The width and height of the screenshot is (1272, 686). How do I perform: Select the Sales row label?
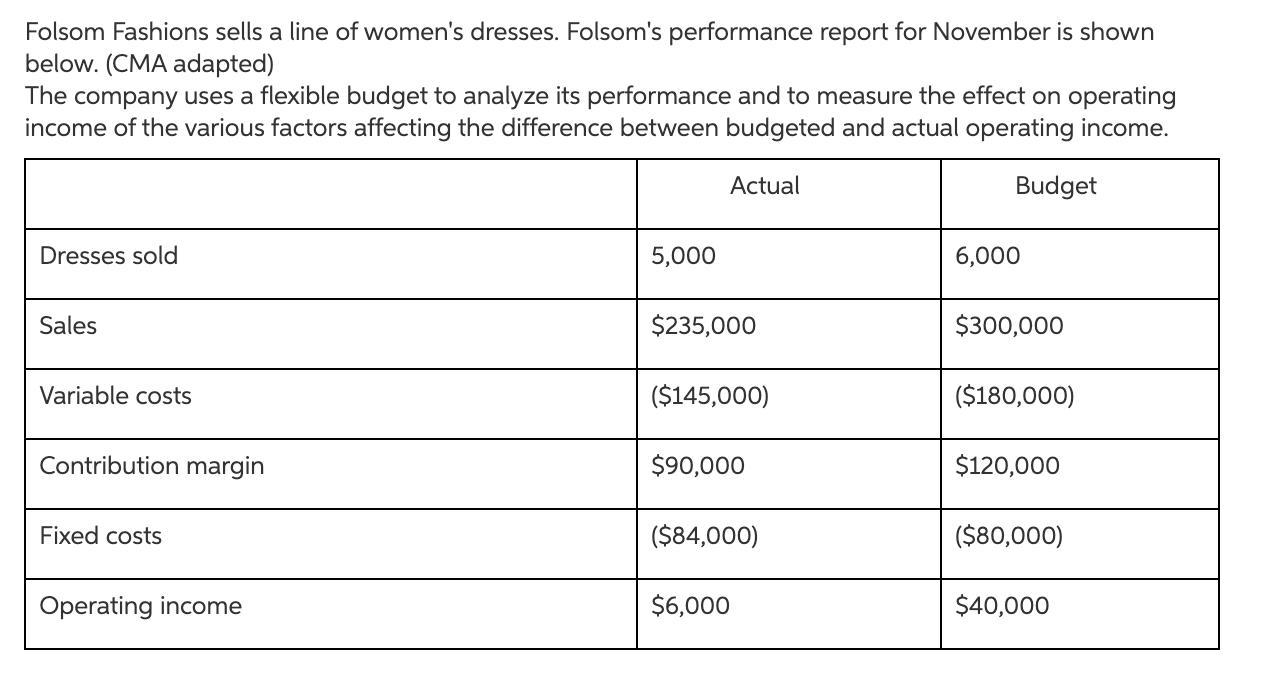[x=68, y=326]
